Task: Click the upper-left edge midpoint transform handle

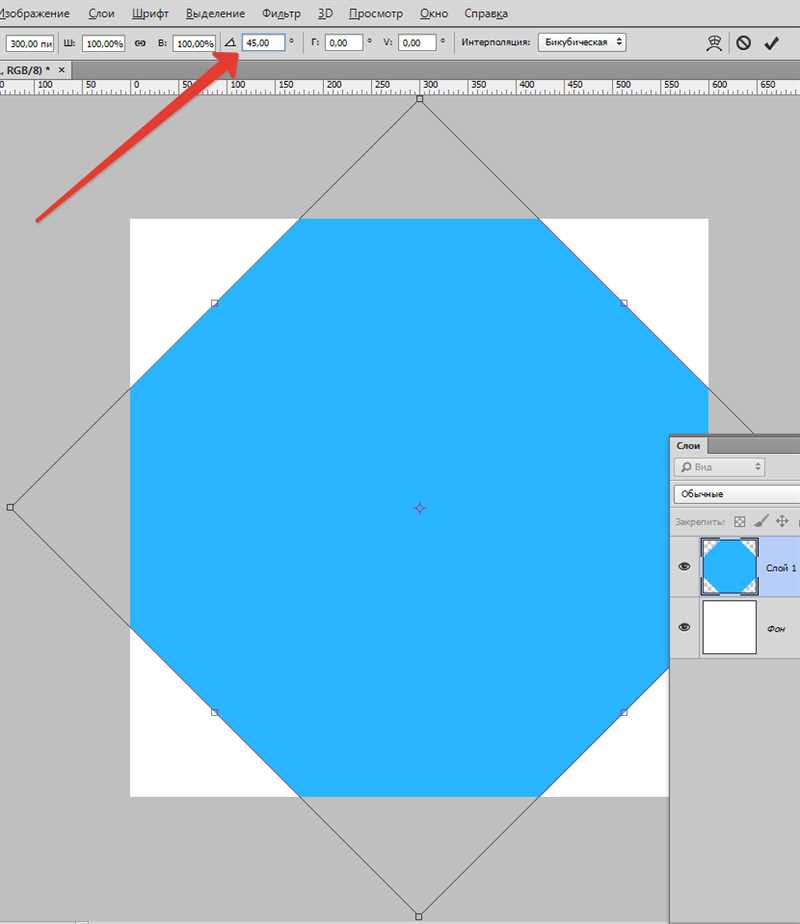Action: 215,303
